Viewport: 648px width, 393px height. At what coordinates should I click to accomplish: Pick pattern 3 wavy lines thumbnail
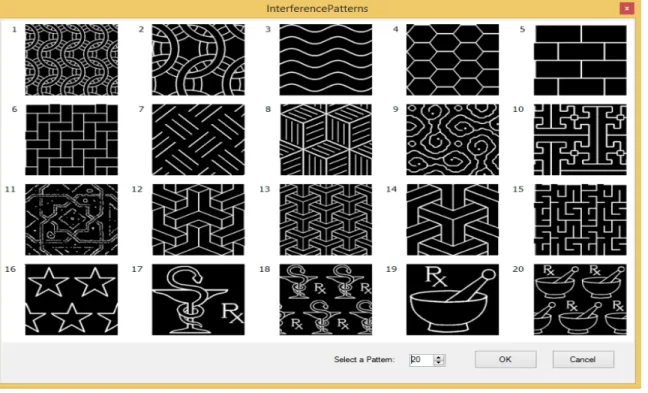pyautogui.click(x=326, y=60)
